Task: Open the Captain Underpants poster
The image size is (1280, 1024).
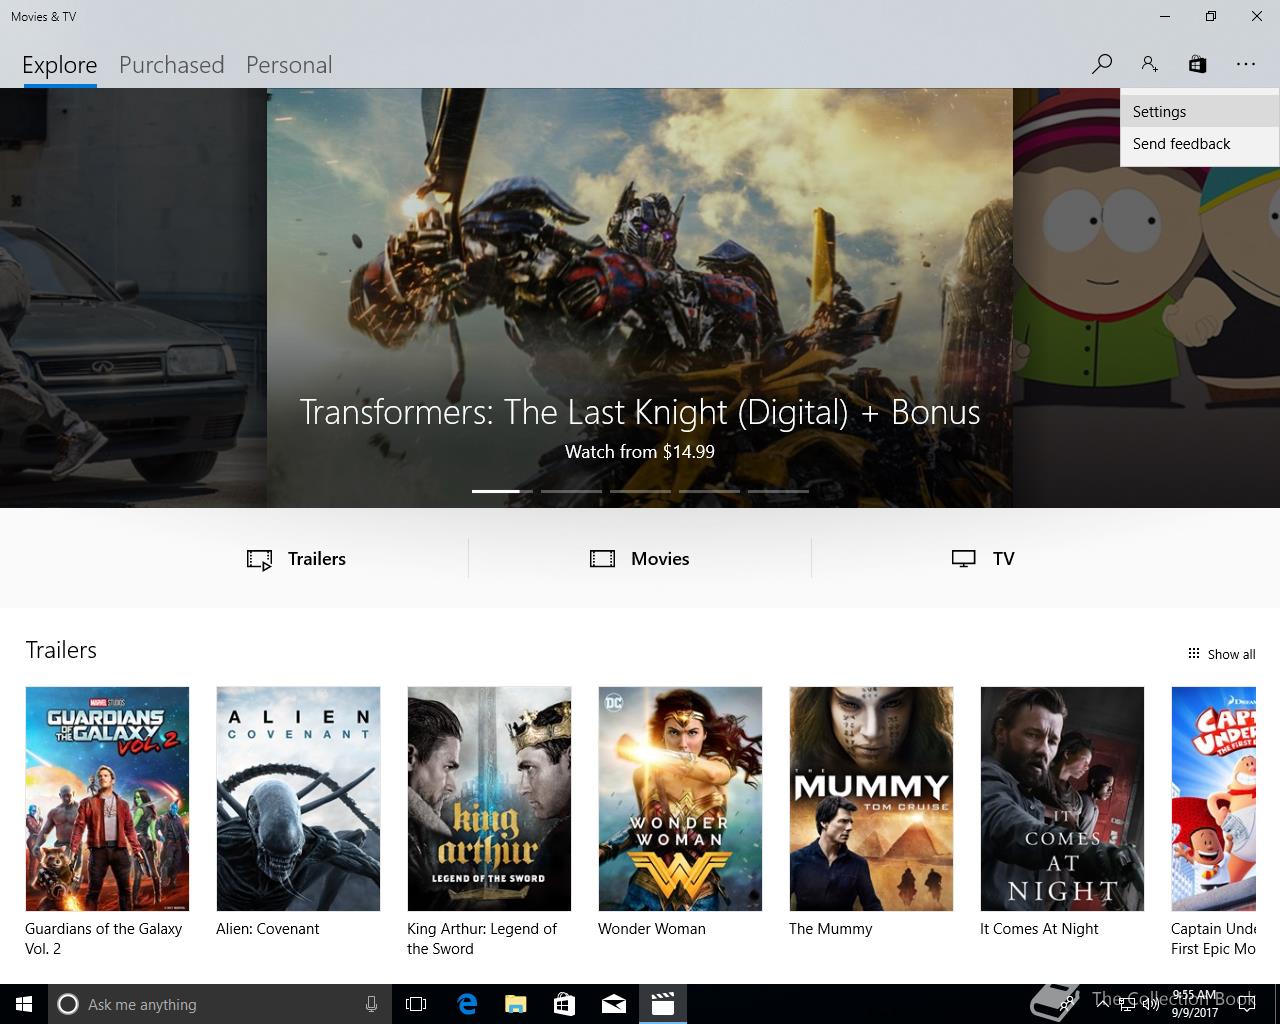Action: coord(1213,799)
